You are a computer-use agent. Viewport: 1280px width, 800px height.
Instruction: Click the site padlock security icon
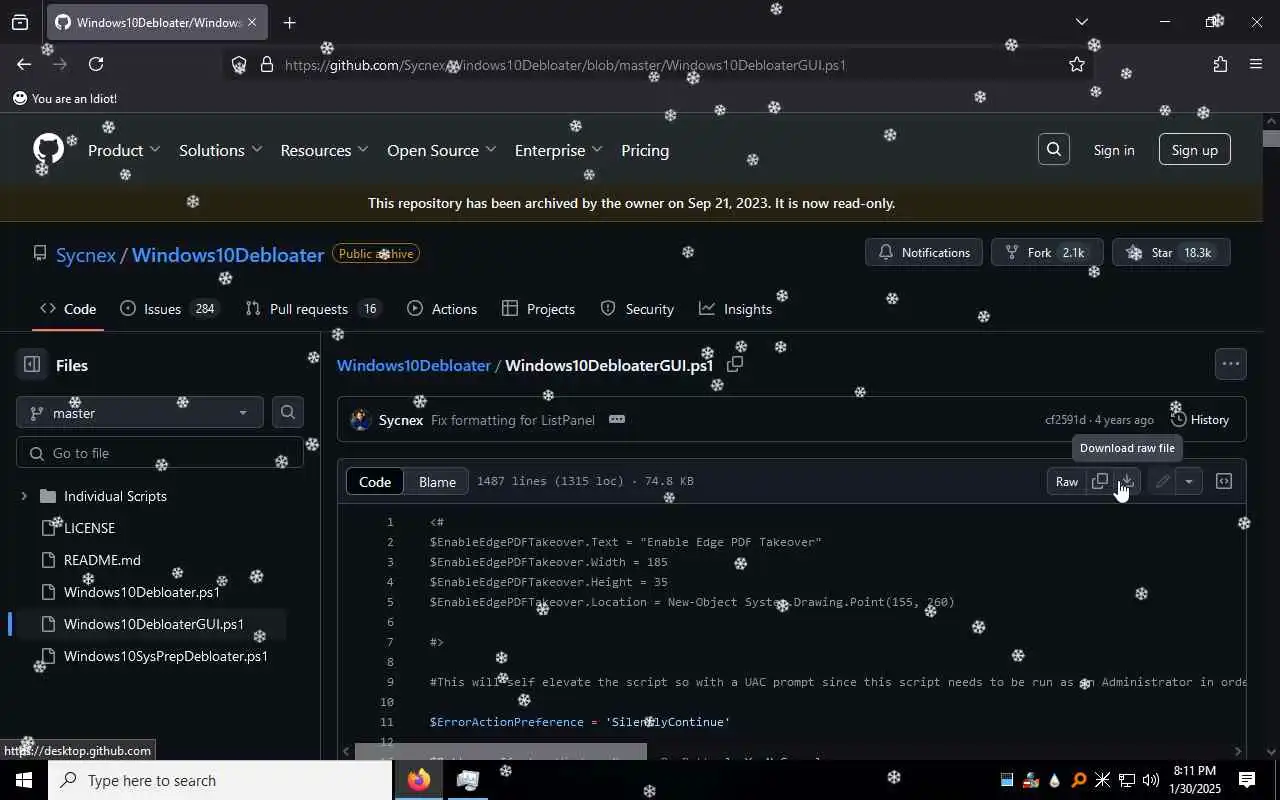click(x=267, y=64)
